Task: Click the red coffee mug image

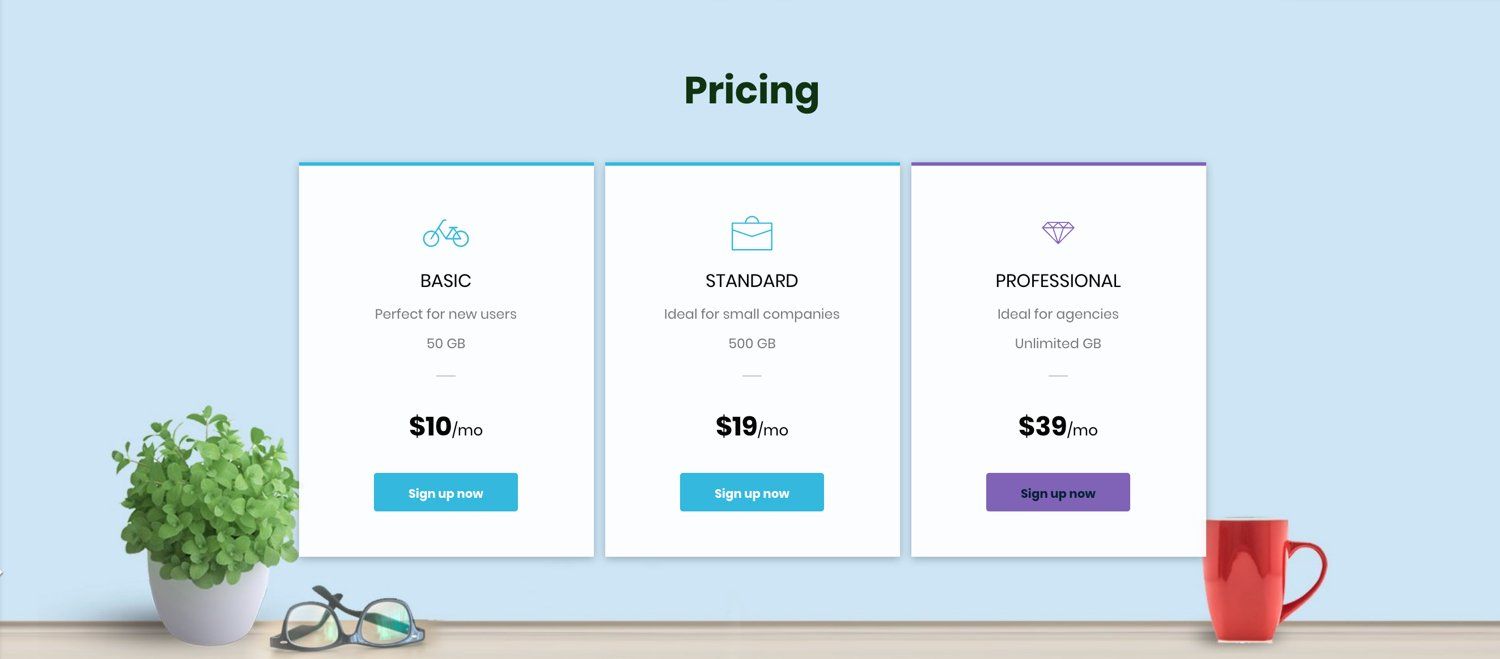Action: (x=1262, y=578)
